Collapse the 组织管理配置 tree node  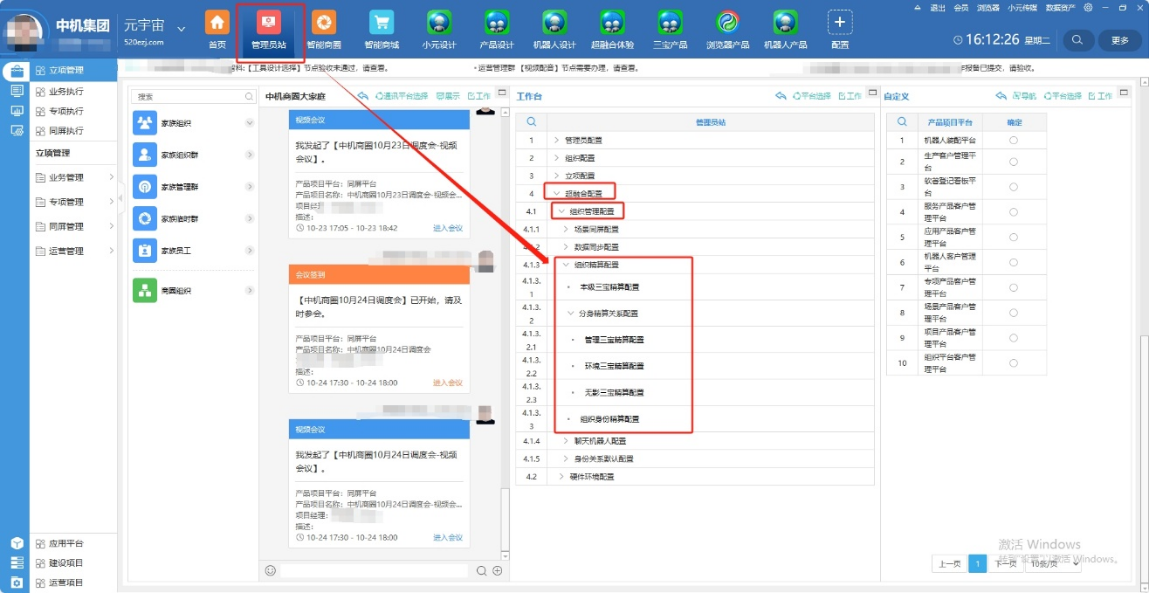pos(563,212)
